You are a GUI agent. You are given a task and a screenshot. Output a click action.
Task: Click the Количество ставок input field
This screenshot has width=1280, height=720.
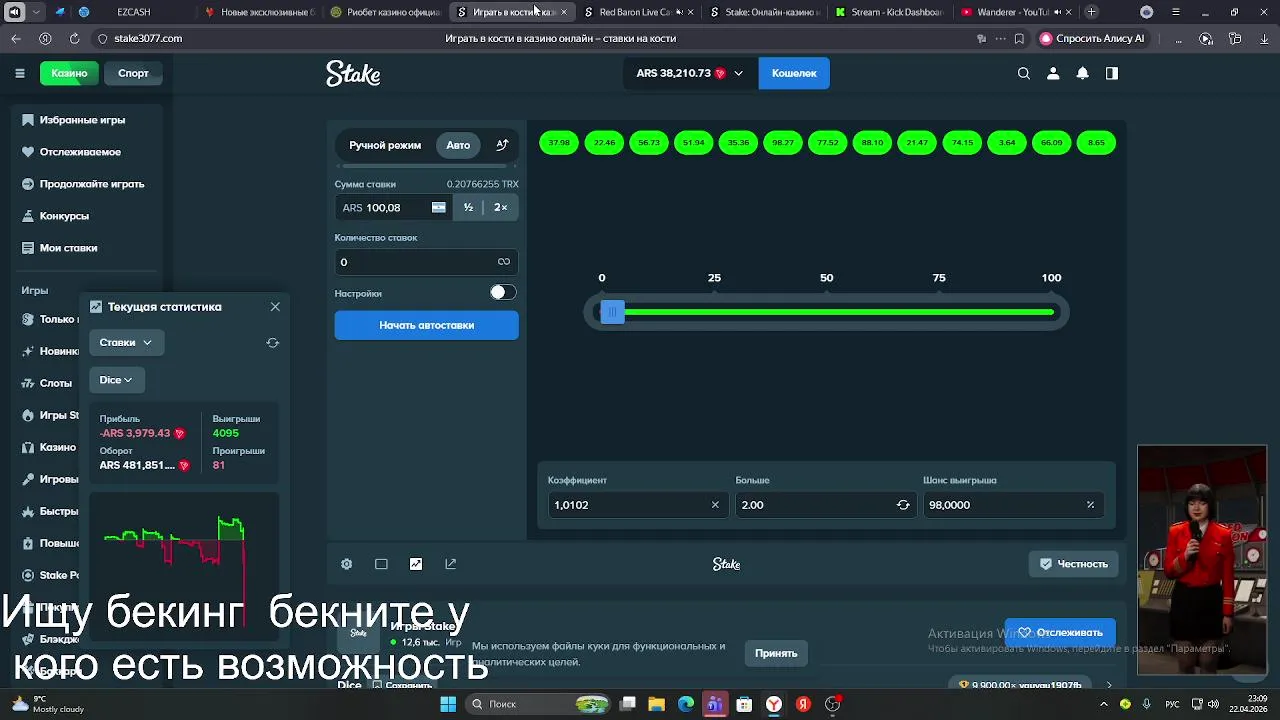tap(426, 262)
